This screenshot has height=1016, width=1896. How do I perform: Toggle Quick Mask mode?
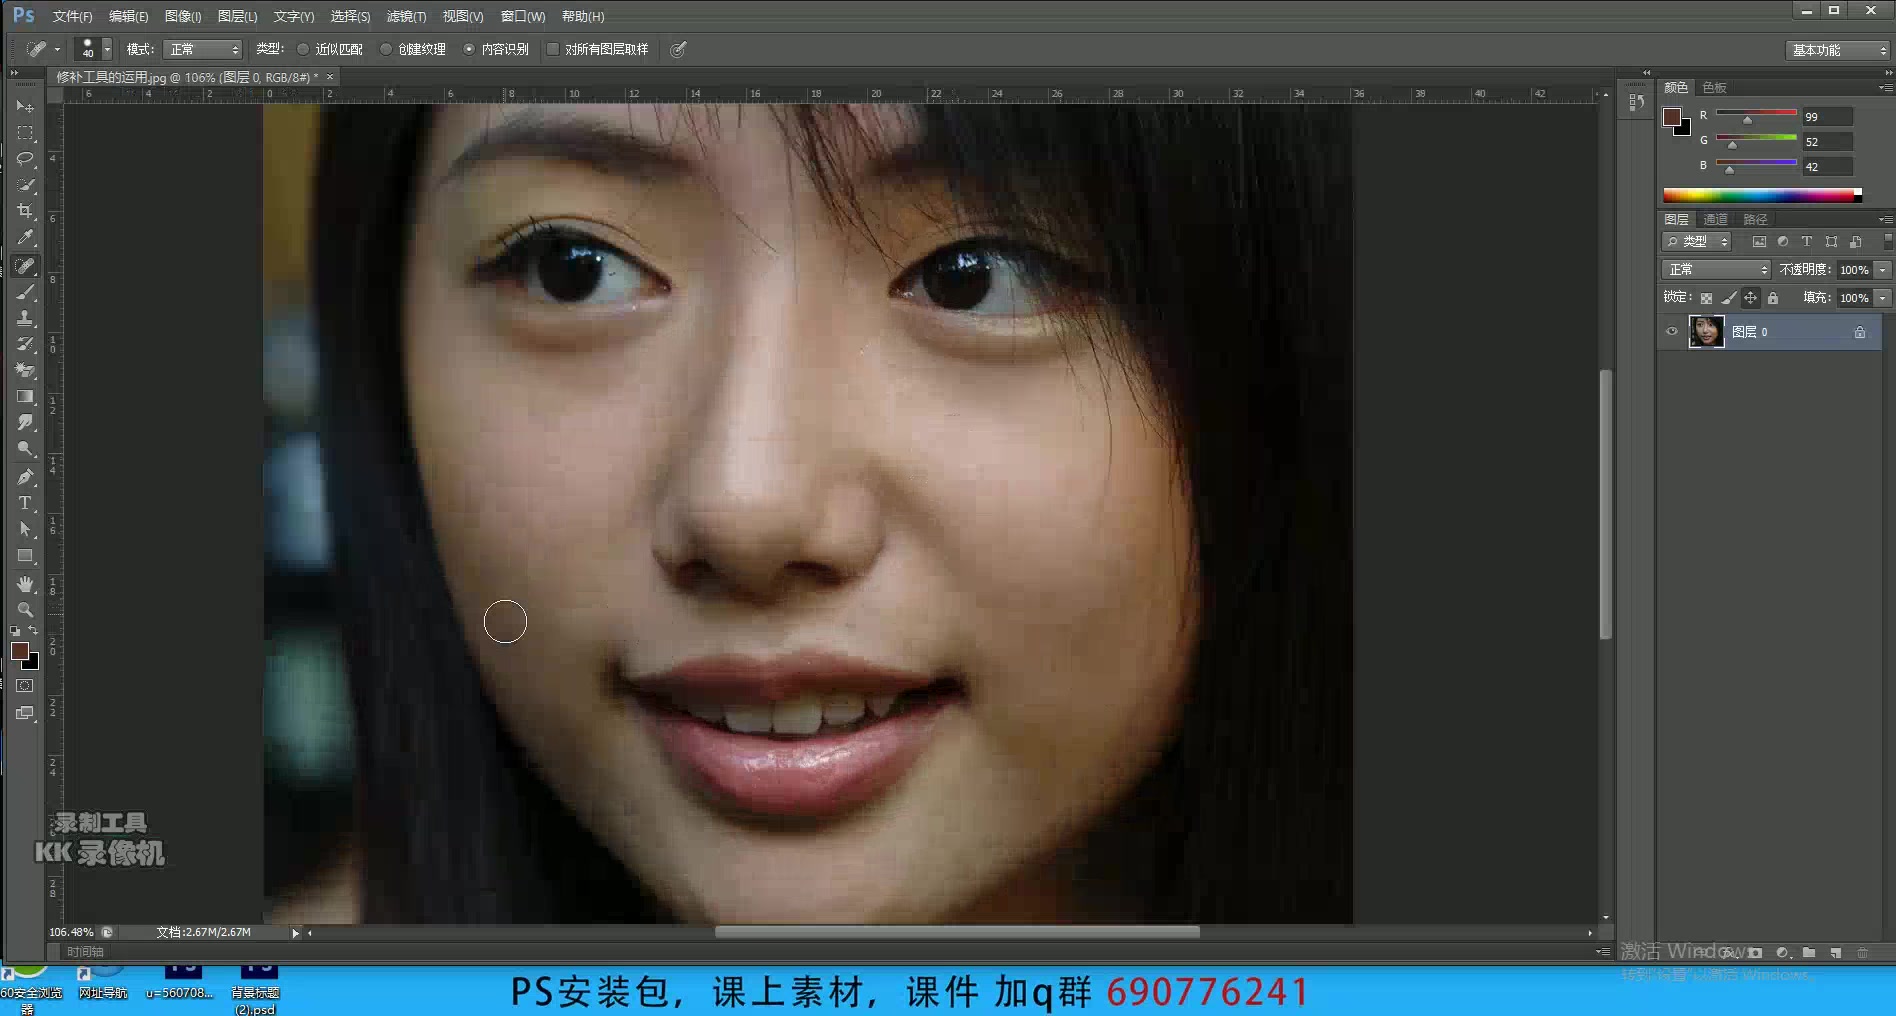[25, 686]
